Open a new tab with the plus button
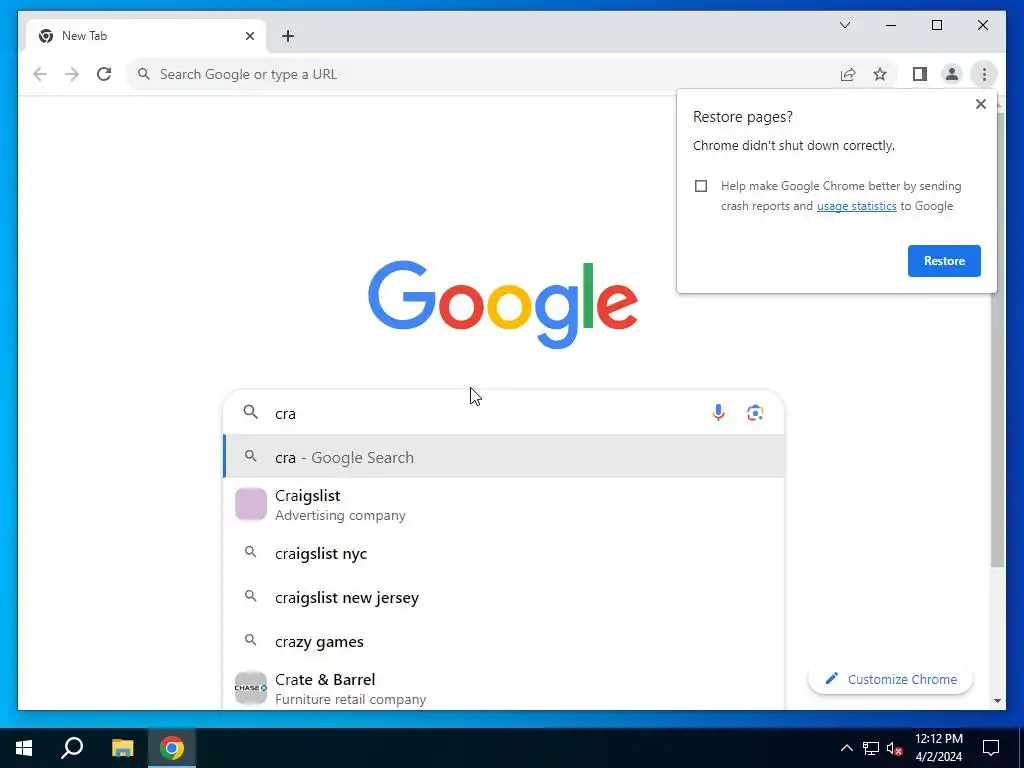The image size is (1024, 768). point(287,36)
